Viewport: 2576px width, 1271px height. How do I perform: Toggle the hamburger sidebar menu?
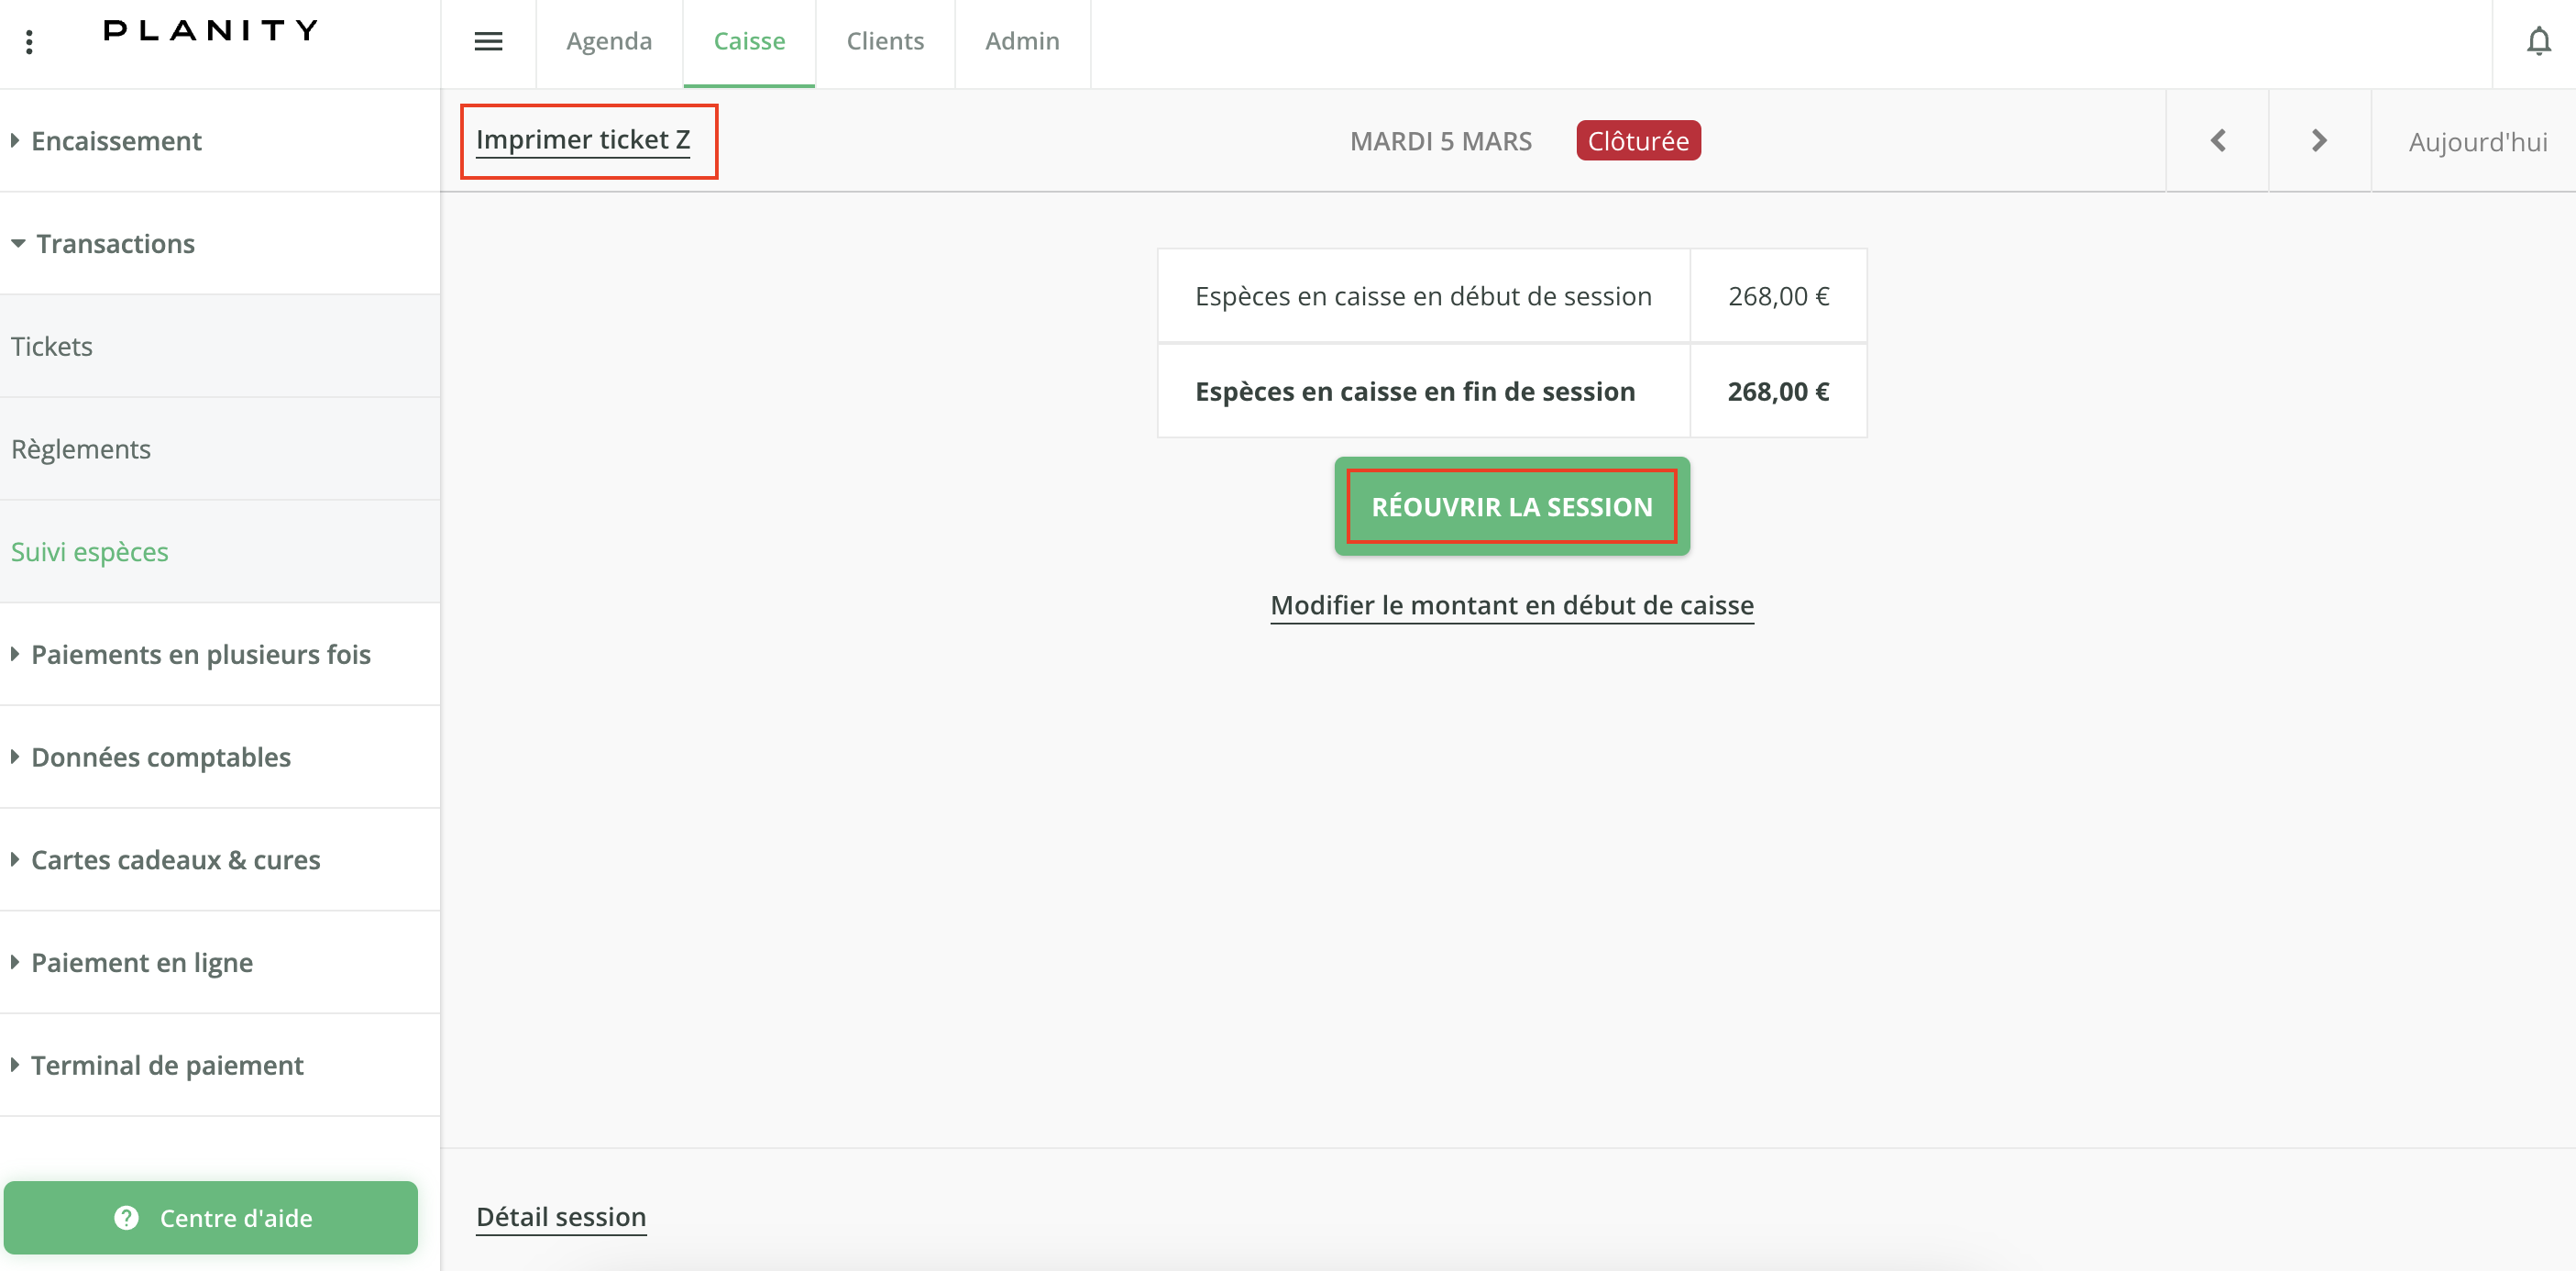coord(488,42)
